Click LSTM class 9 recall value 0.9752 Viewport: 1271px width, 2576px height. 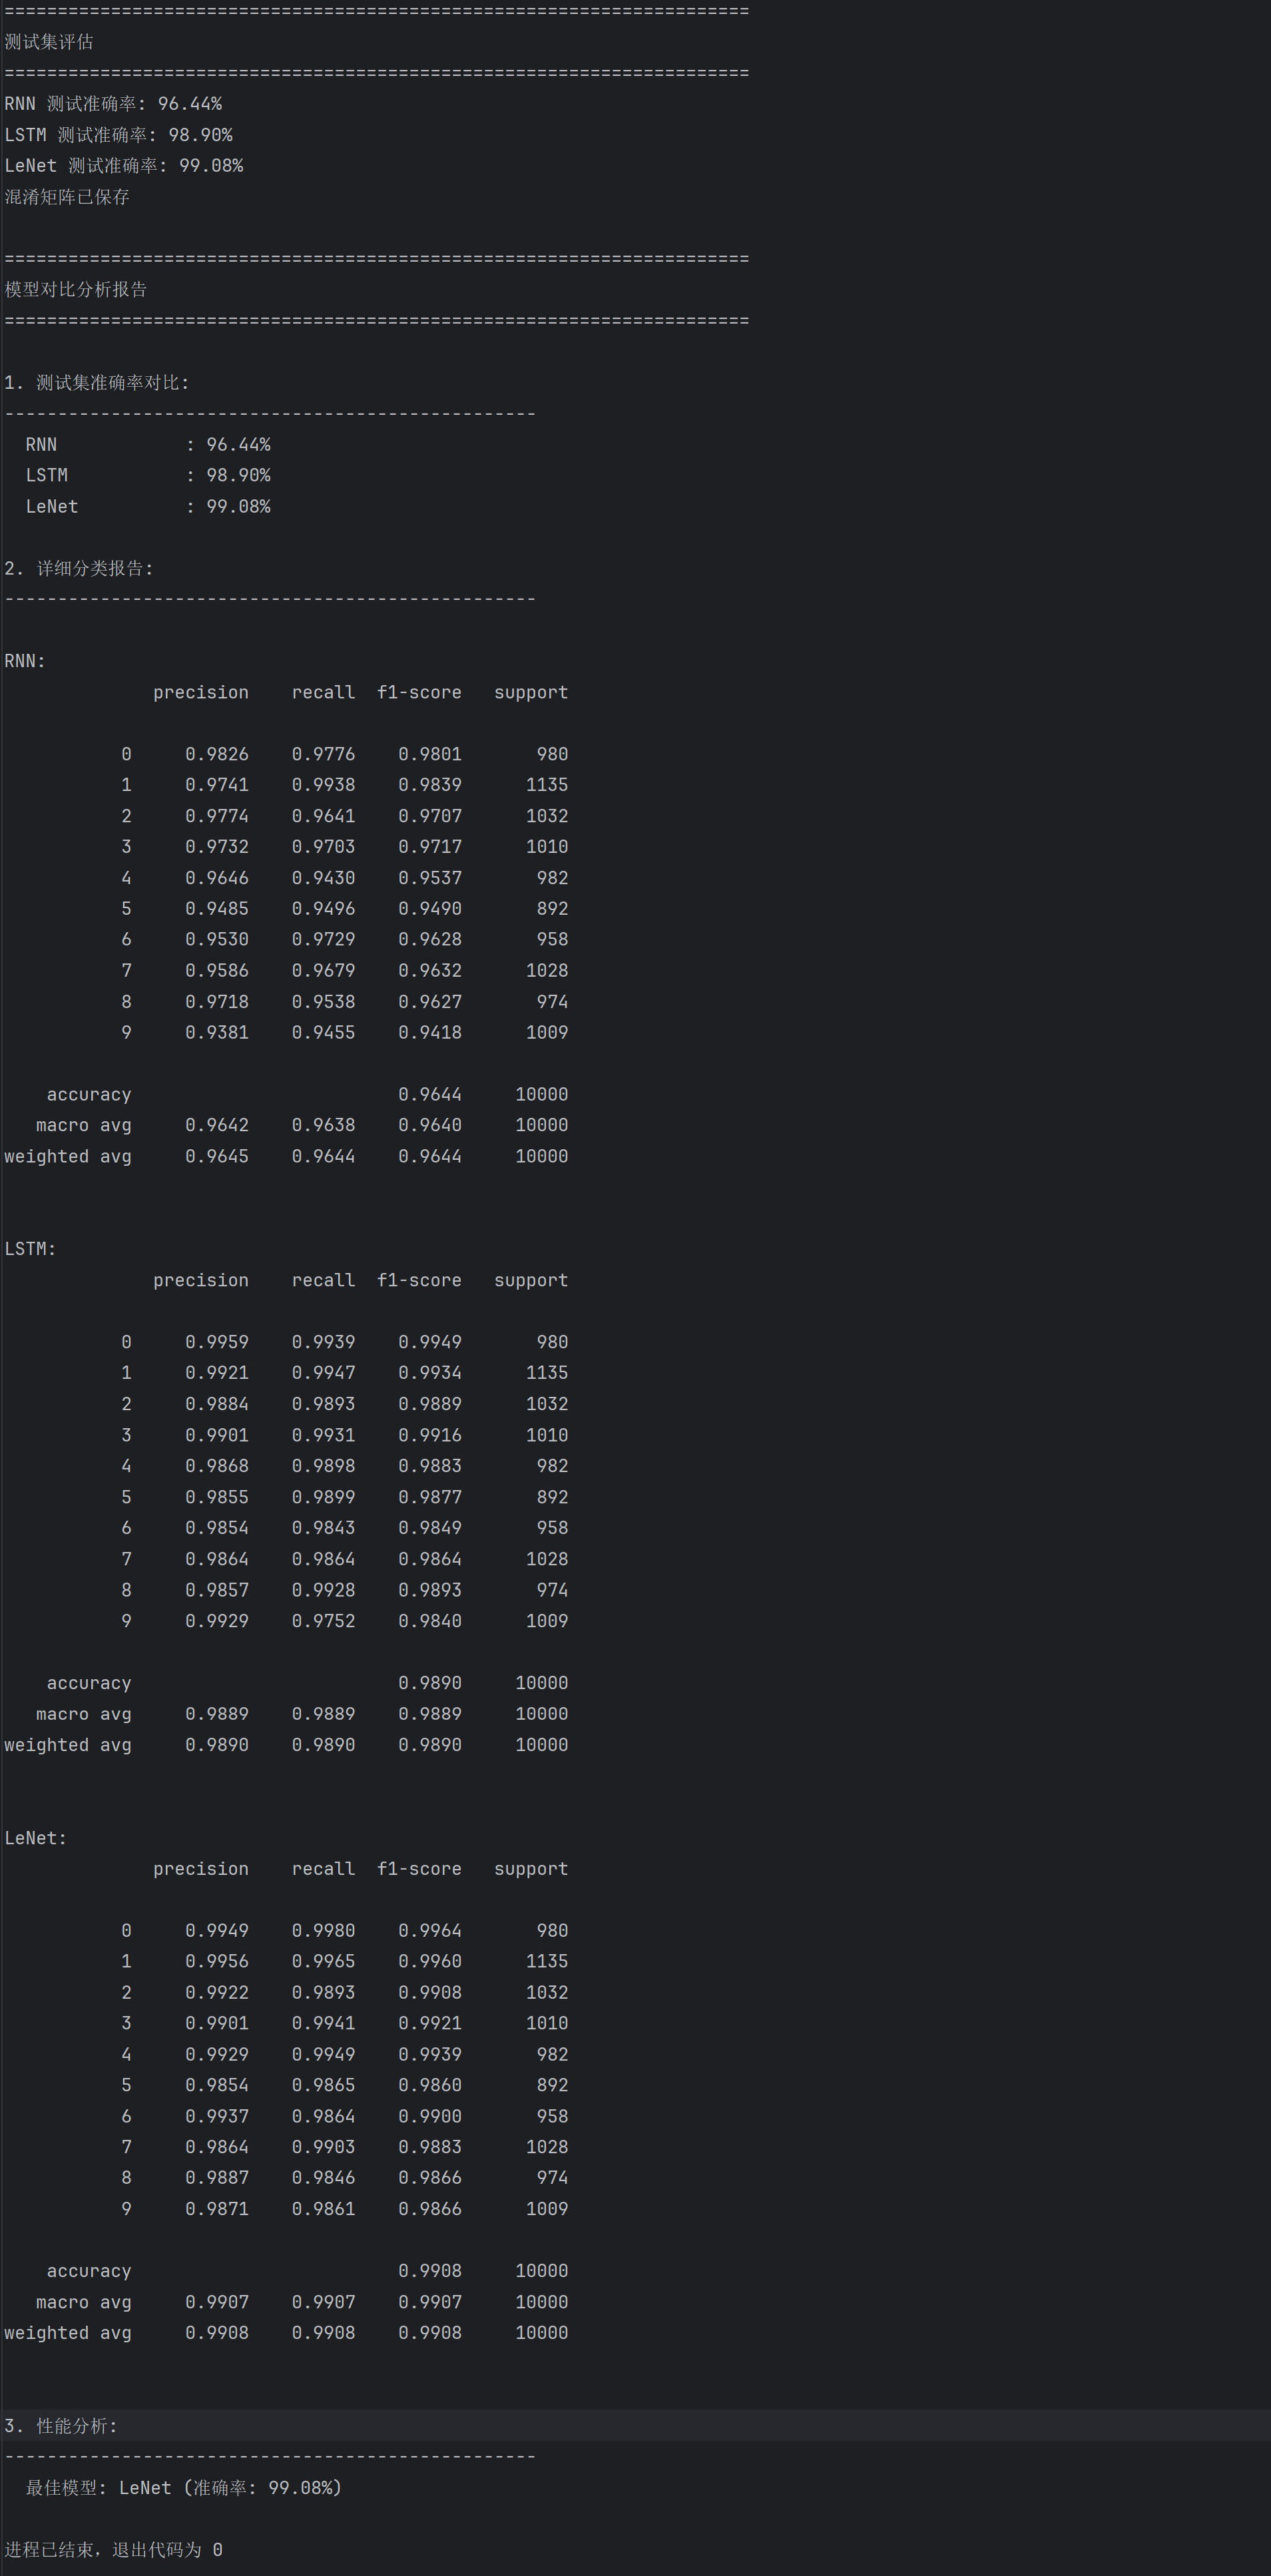click(x=323, y=1621)
